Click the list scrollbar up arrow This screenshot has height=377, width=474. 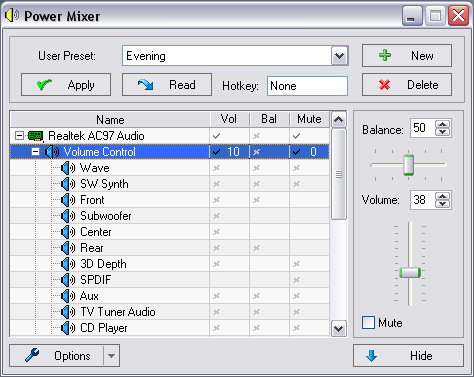point(339,119)
